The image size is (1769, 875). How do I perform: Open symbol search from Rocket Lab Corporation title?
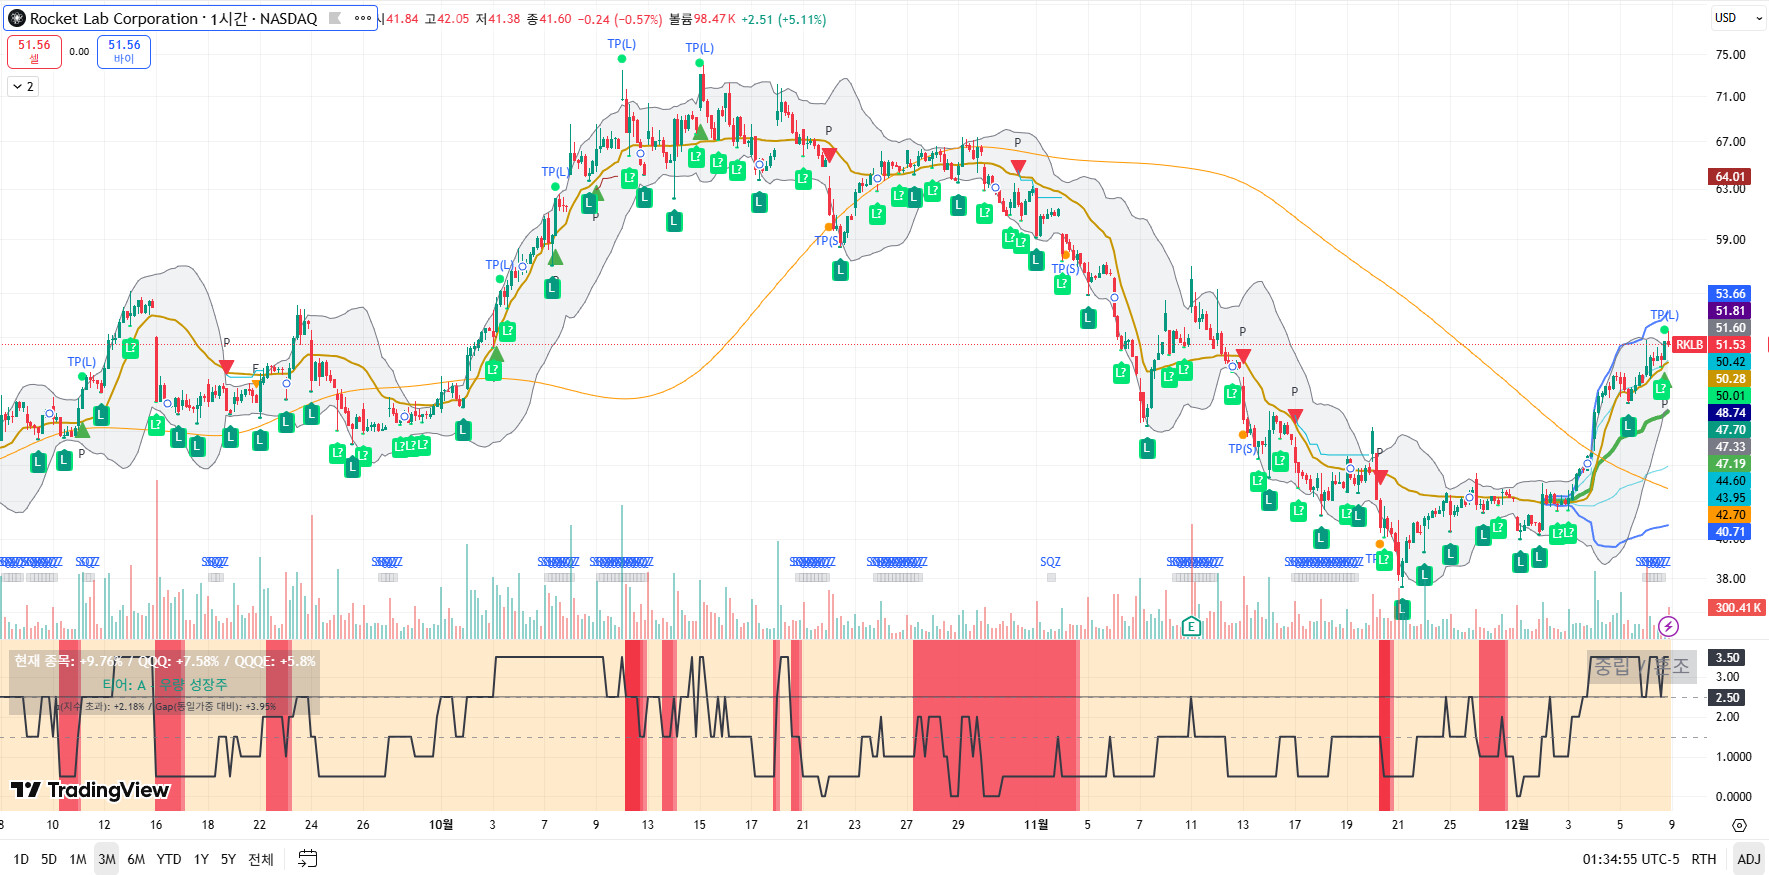(173, 18)
